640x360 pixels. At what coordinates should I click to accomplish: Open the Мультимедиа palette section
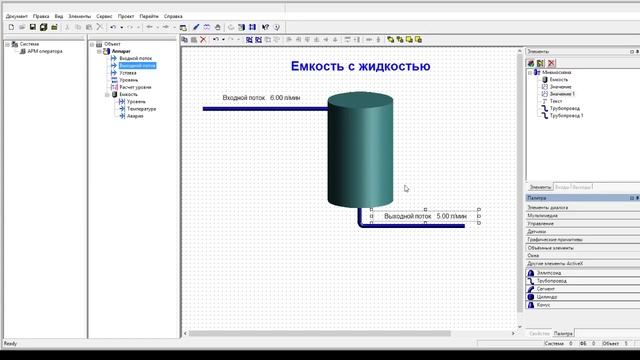click(583, 216)
